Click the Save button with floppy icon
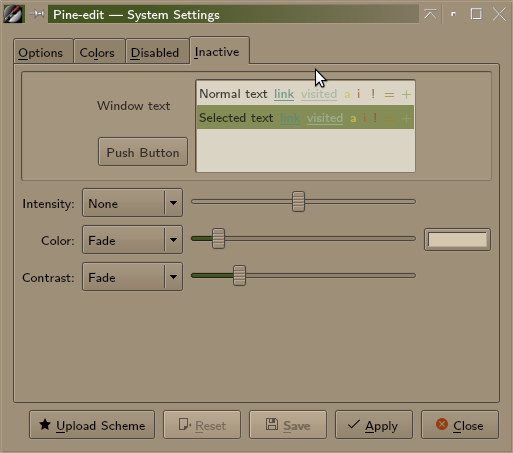 point(288,425)
